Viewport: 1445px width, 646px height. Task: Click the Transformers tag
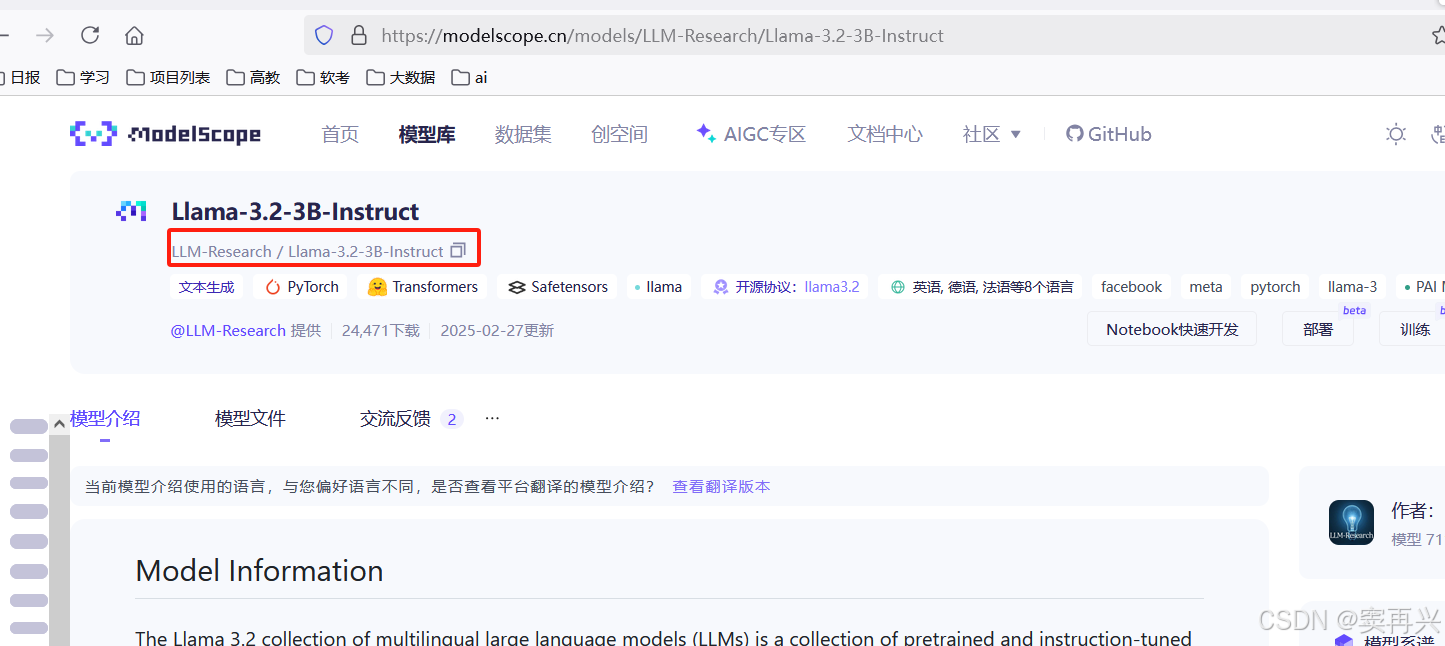(423, 287)
